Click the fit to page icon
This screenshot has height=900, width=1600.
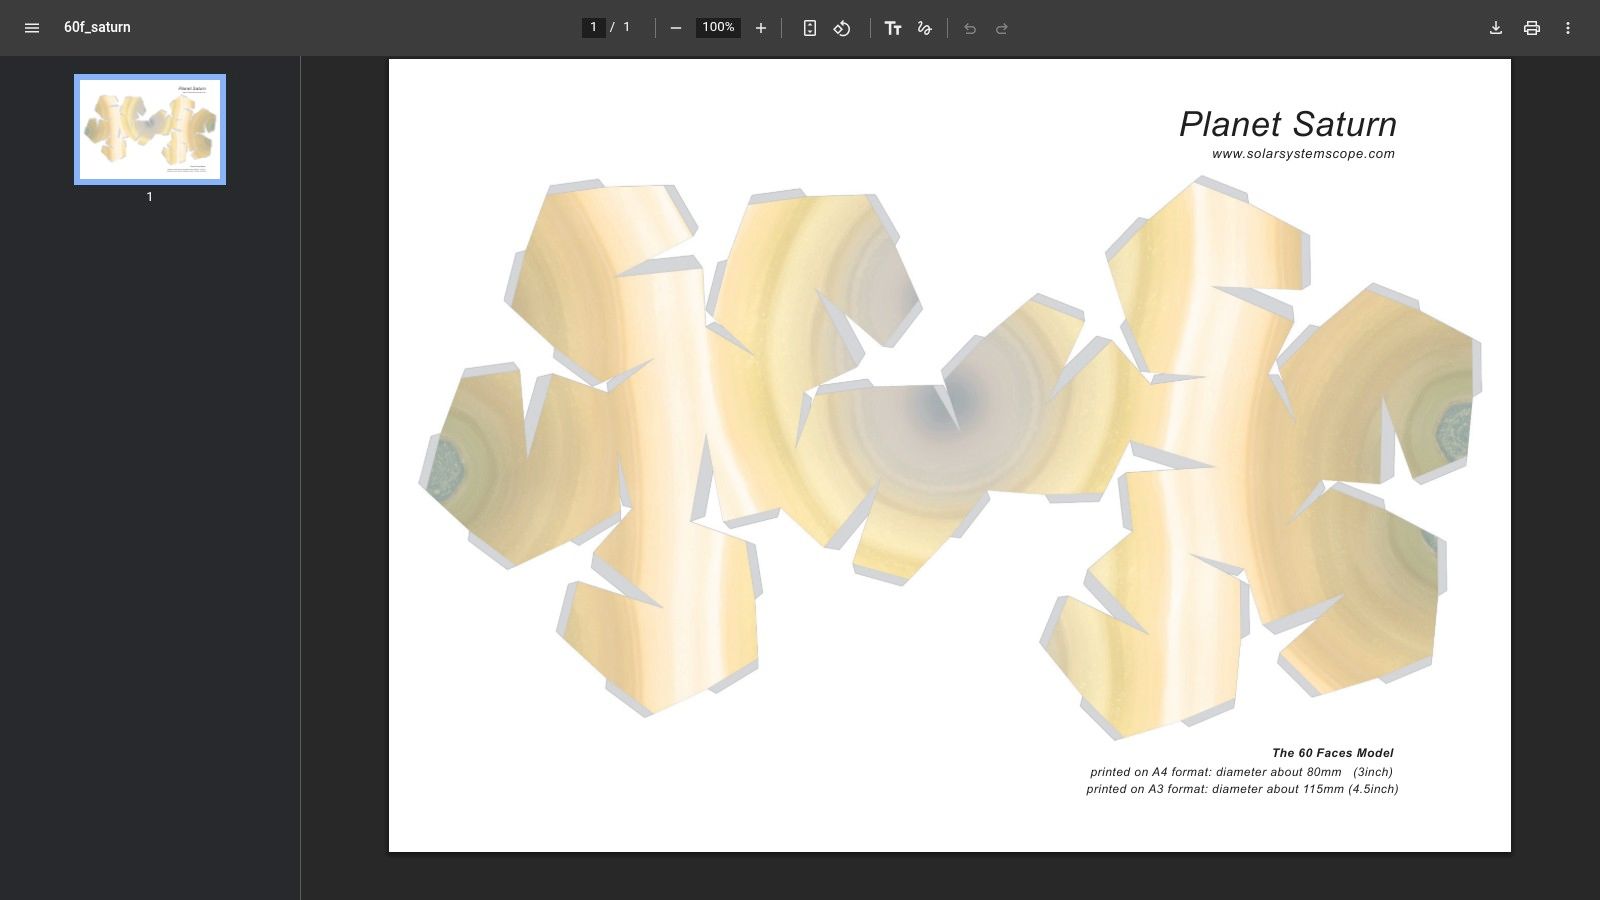click(x=810, y=28)
